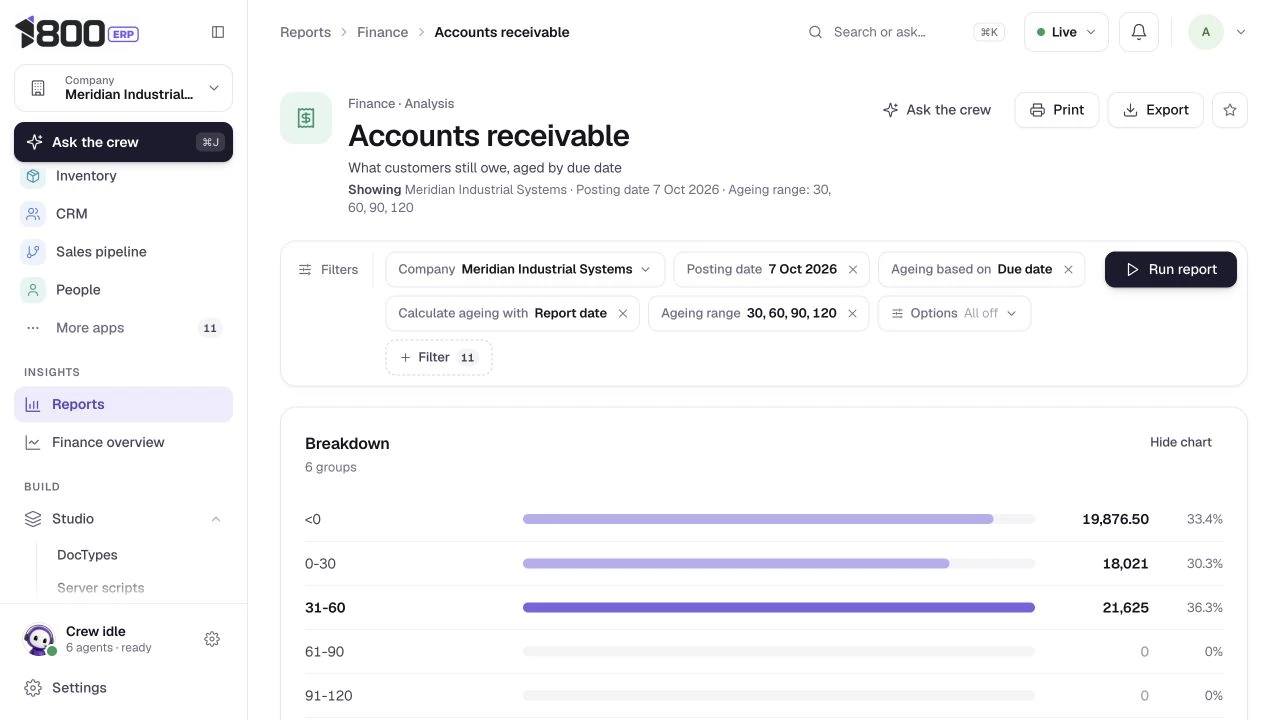
Task: Click the 31-60 ageing bar
Action: [779, 607]
